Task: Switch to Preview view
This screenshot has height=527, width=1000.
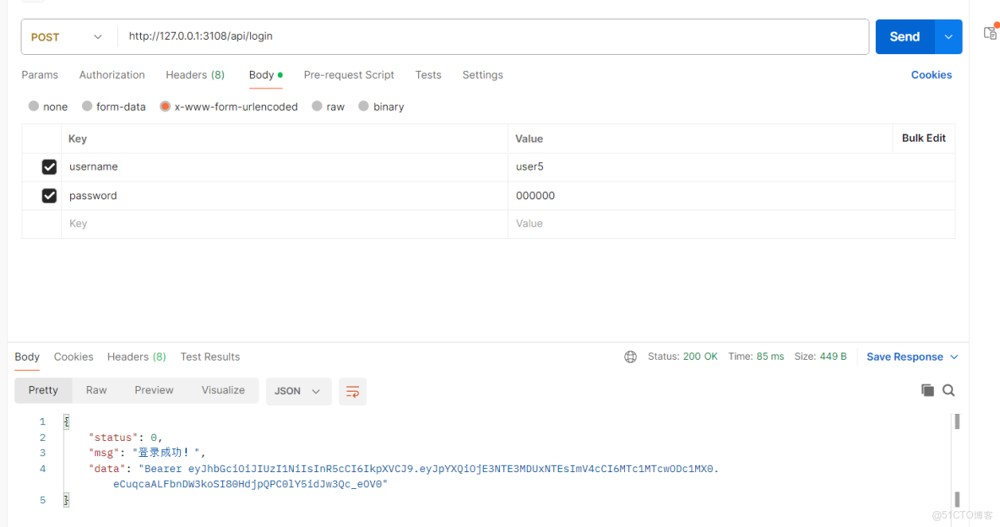Action: click(x=154, y=390)
